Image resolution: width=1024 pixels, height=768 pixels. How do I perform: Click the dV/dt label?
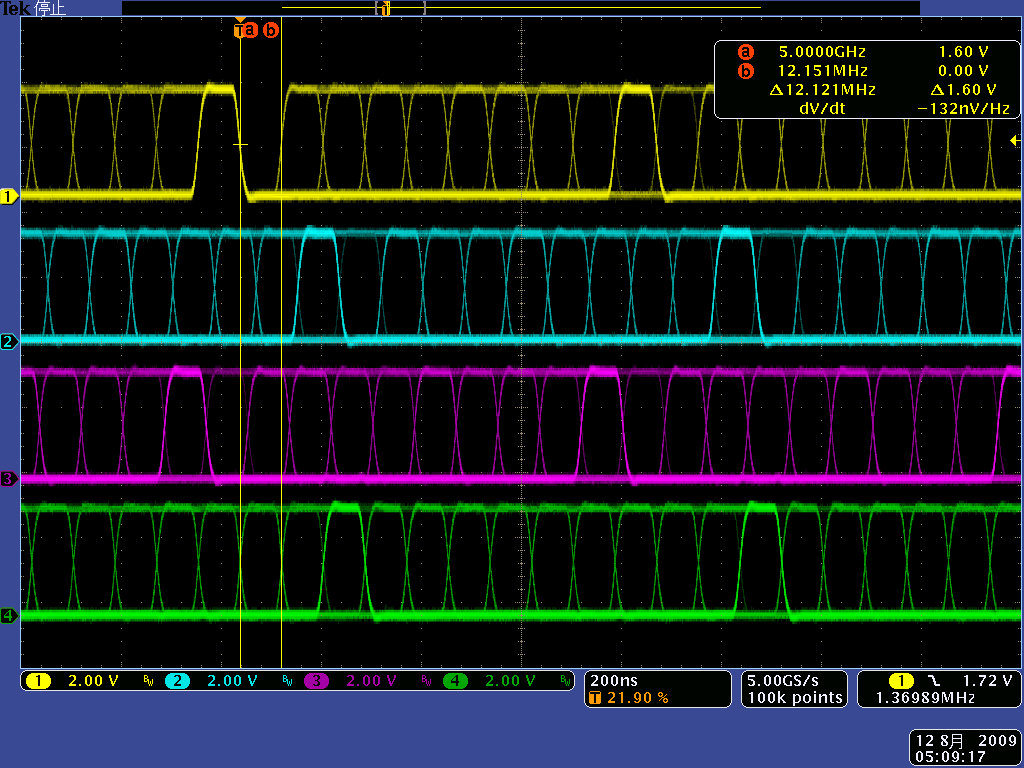[x=822, y=108]
